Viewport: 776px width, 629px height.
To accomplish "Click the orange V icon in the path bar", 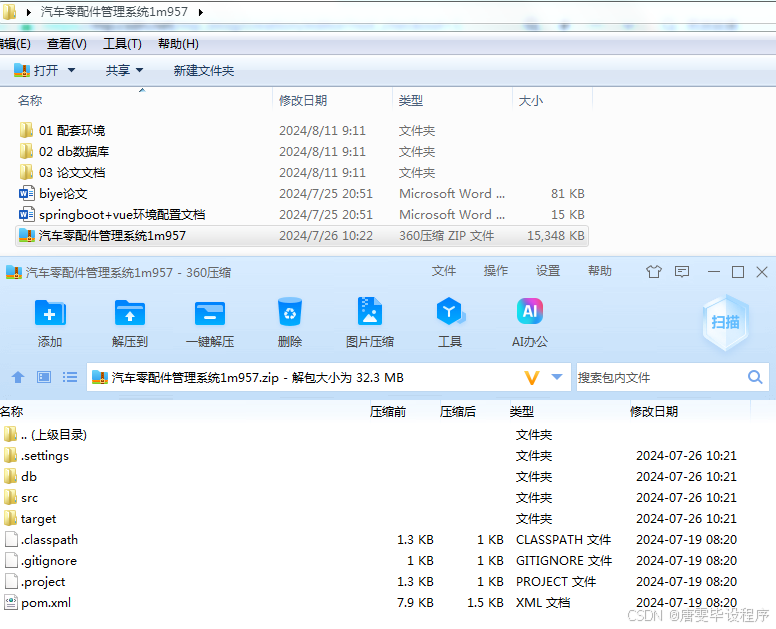I will 532,378.
